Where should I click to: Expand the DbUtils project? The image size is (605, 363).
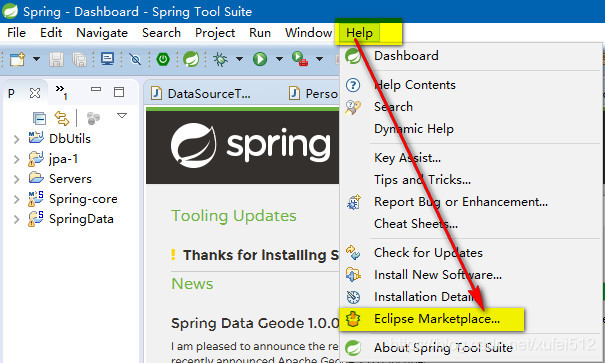(x=17, y=139)
